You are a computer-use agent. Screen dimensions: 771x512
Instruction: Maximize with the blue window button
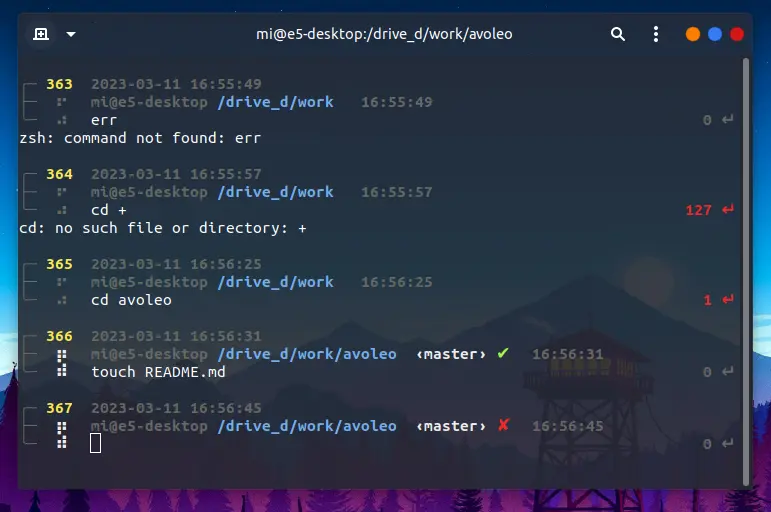(x=715, y=34)
